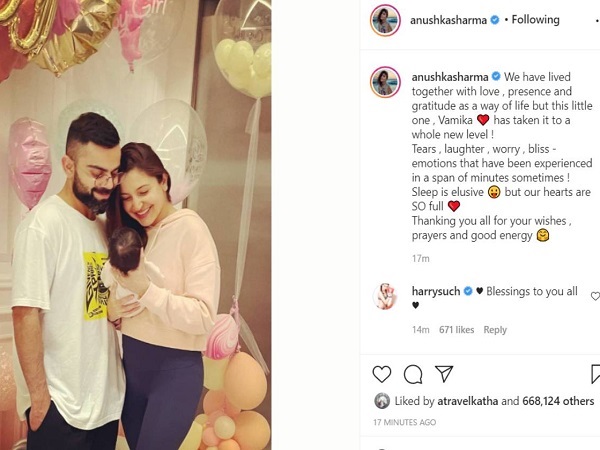The height and width of the screenshot is (450, 600).
Task: Like harrysuch's comment with small heart
Action: point(595,296)
